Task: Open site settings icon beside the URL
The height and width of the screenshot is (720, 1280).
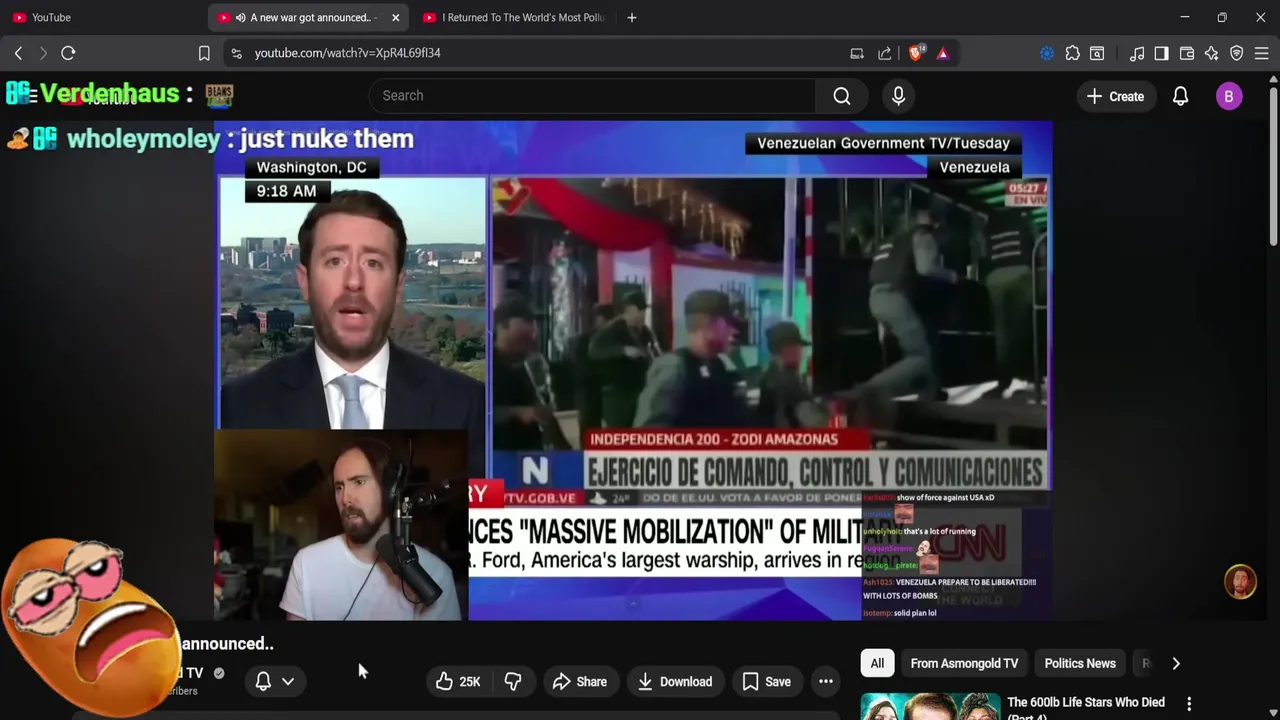Action: click(235, 53)
